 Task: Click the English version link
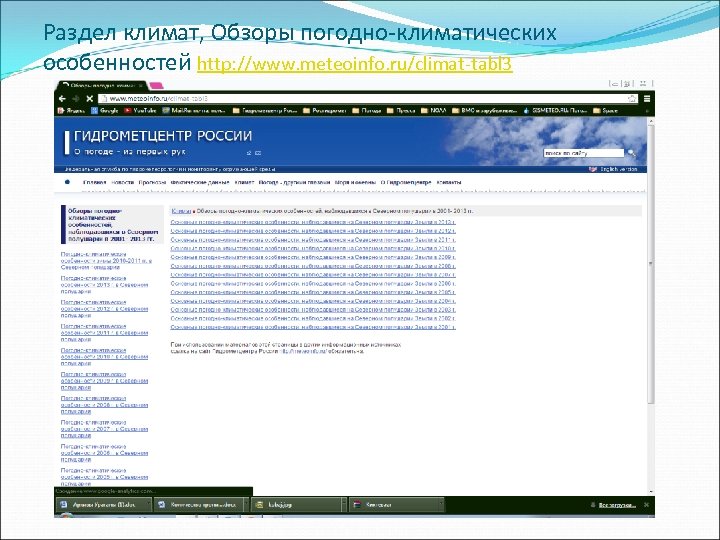click(619, 169)
